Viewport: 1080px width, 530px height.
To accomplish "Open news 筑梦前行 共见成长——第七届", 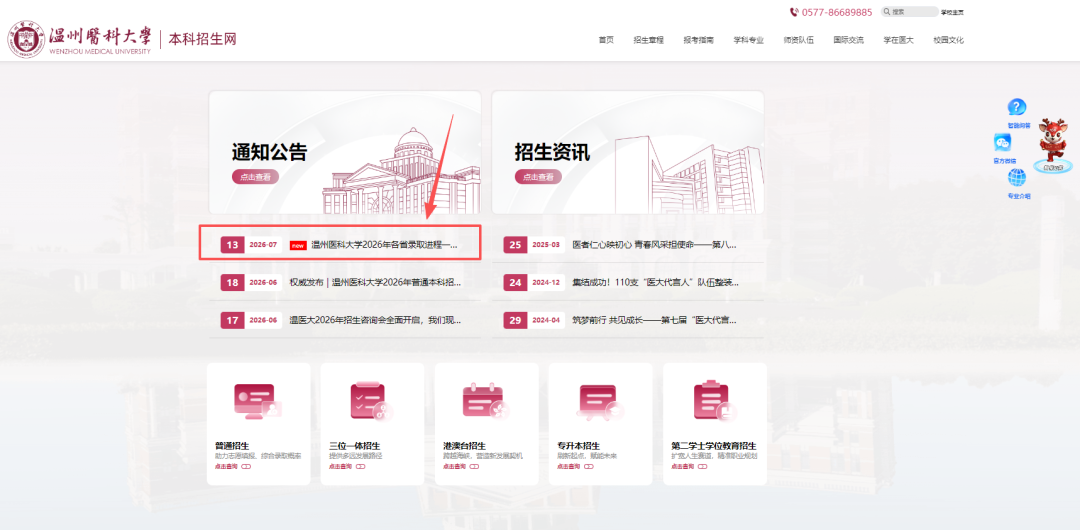I will [x=654, y=320].
